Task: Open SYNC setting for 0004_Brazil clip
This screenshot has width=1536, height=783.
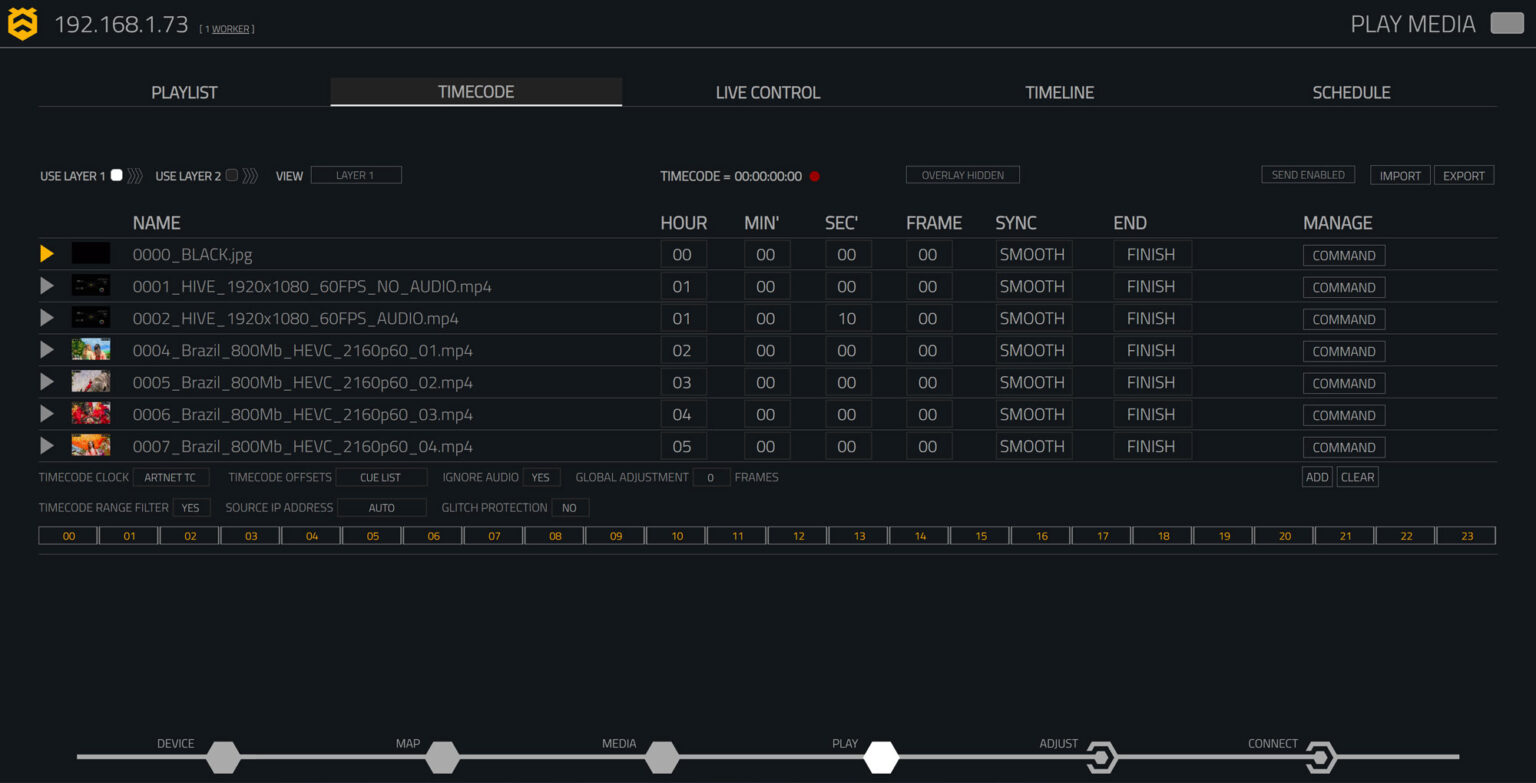Action: [x=1032, y=350]
